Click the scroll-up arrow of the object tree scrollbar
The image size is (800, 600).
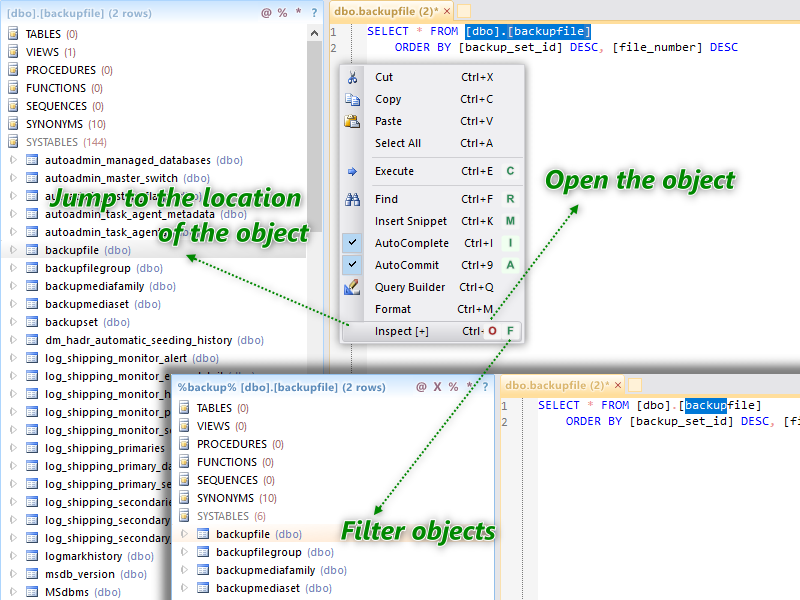point(314,33)
